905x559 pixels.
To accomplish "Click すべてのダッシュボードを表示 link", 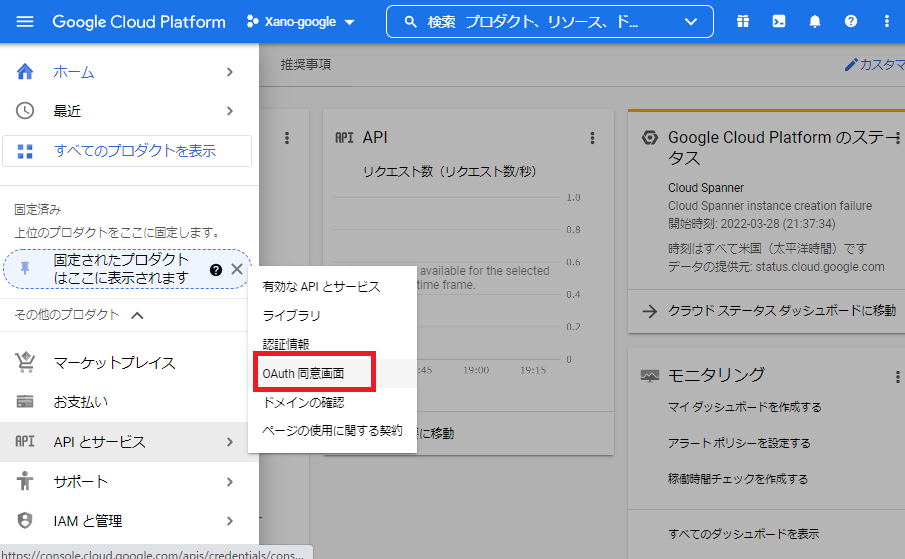I will (x=743, y=534).
